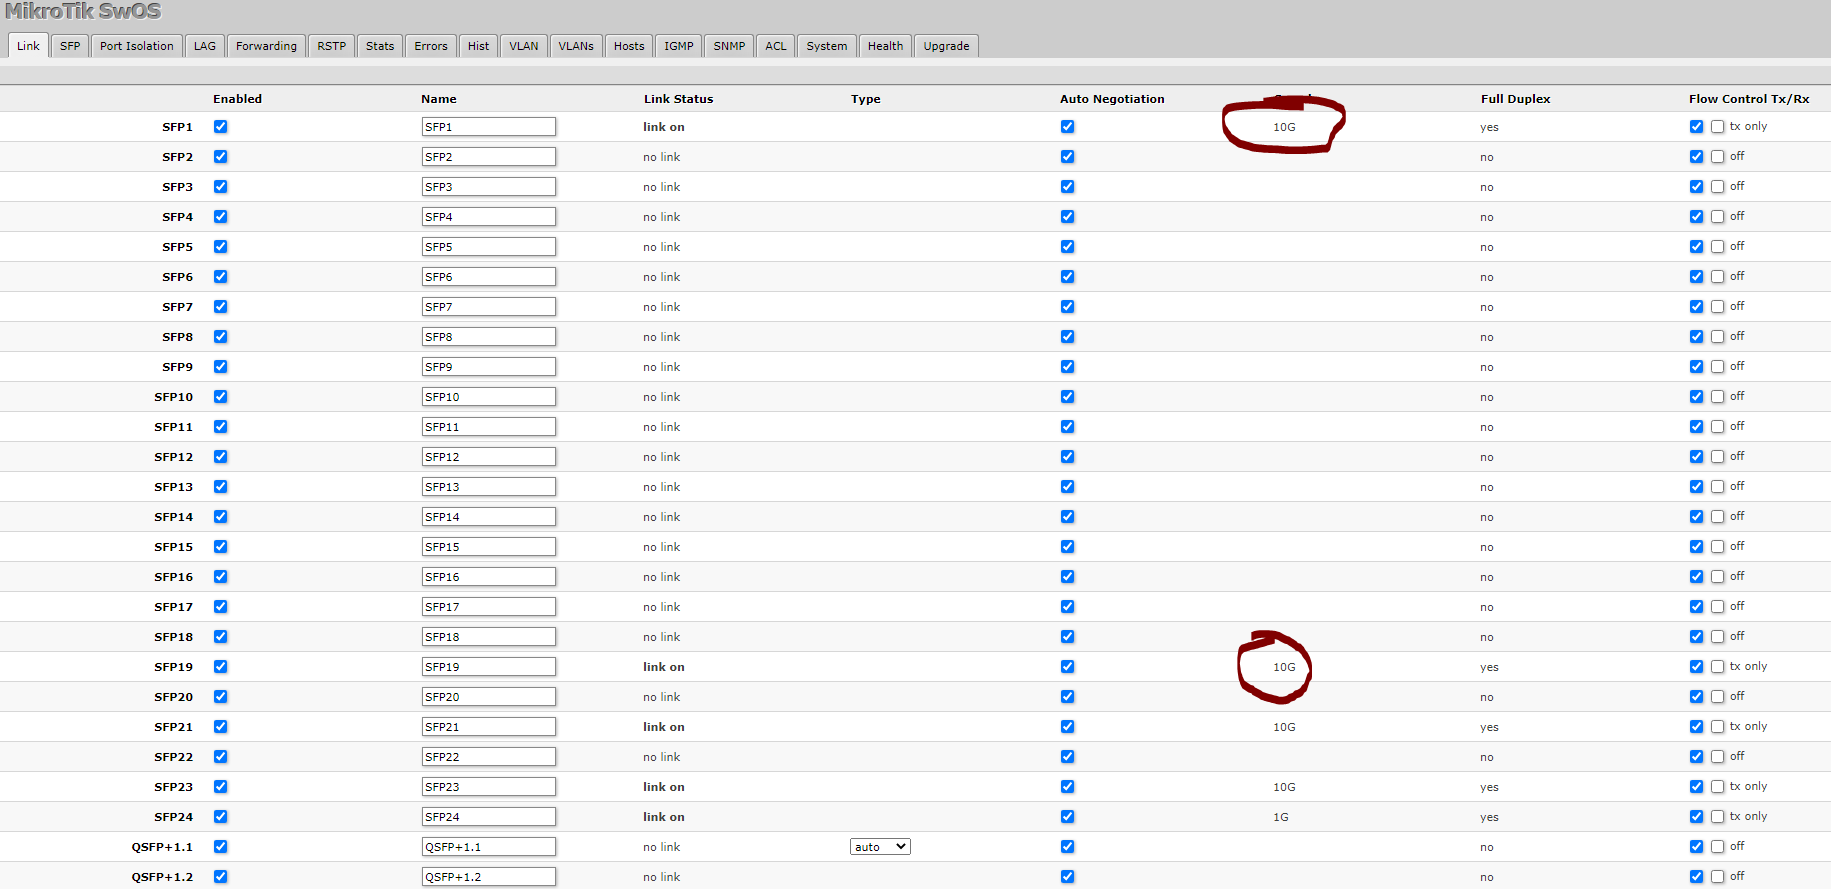
Task: Select the Link tab
Action: click(28, 46)
